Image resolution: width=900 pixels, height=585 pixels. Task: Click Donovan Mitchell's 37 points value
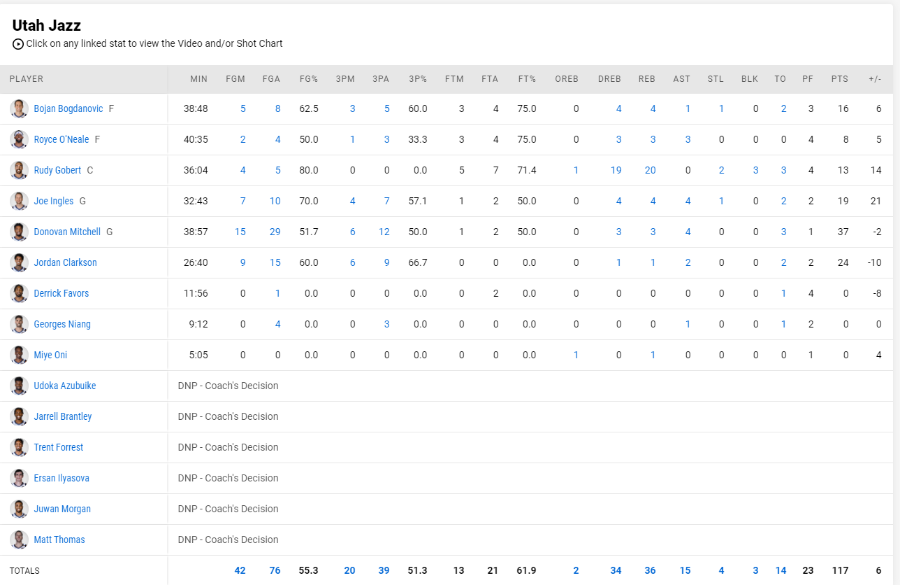click(x=843, y=232)
